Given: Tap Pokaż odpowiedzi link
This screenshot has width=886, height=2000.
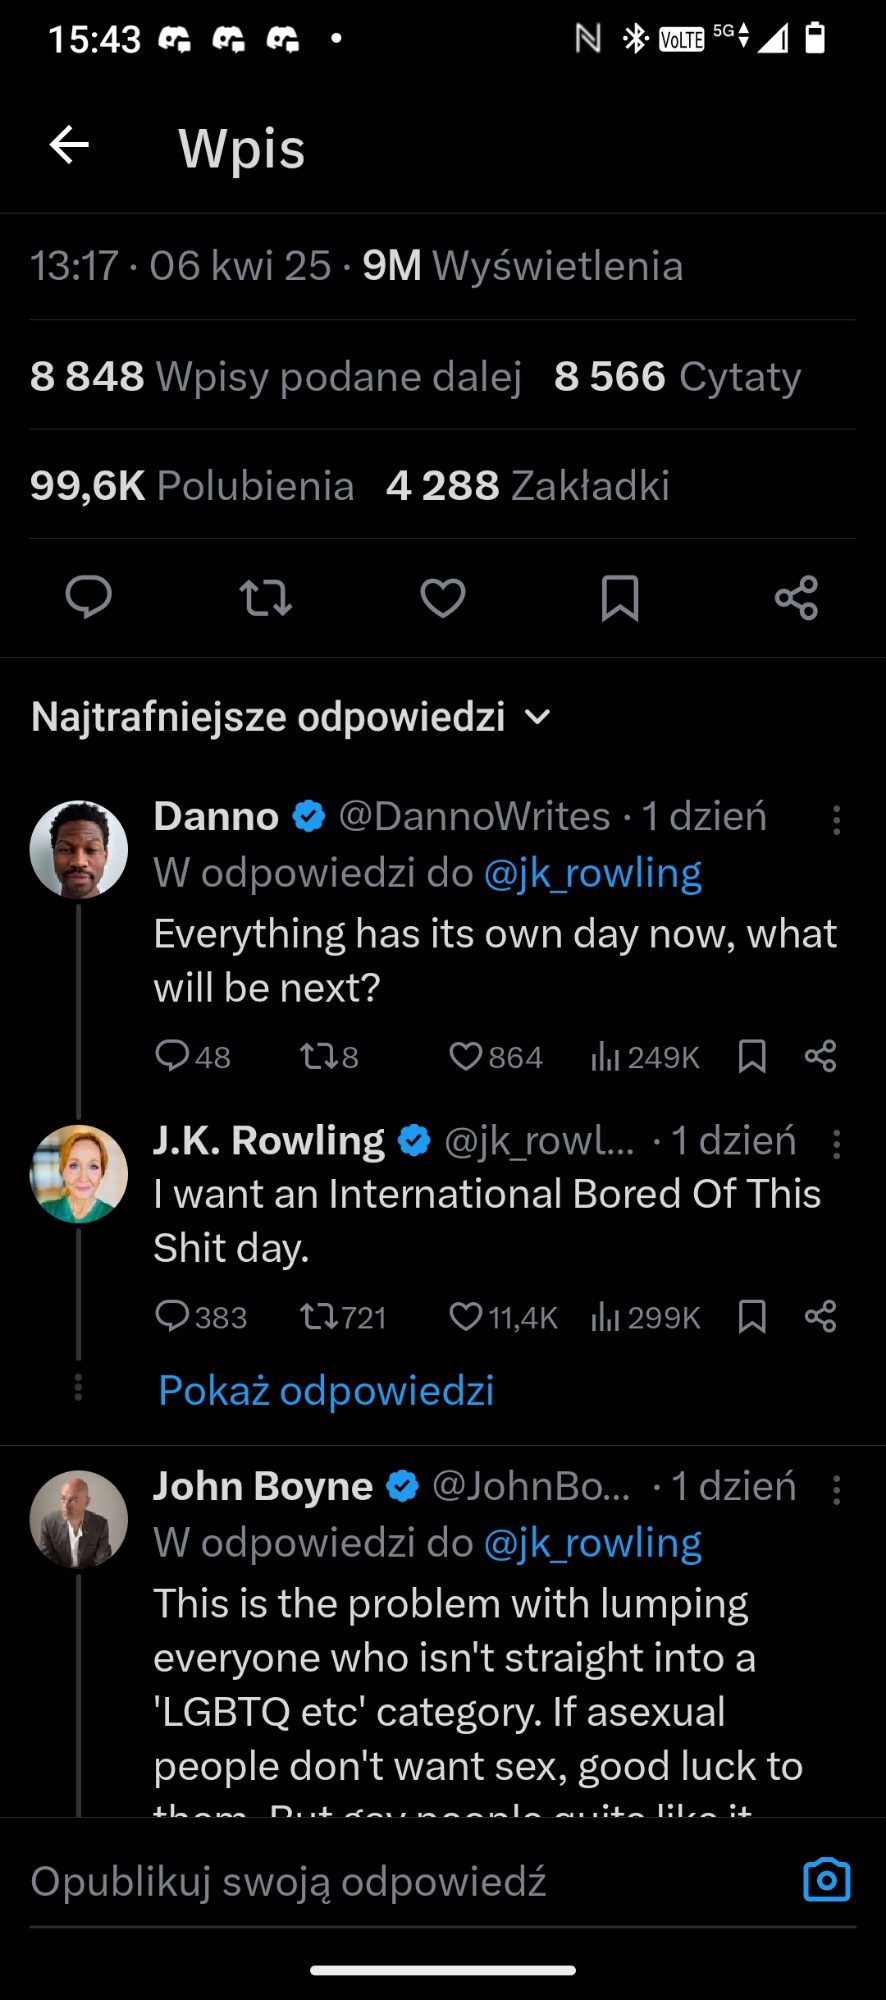Looking at the screenshot, I should click(x=326, y=1390).
